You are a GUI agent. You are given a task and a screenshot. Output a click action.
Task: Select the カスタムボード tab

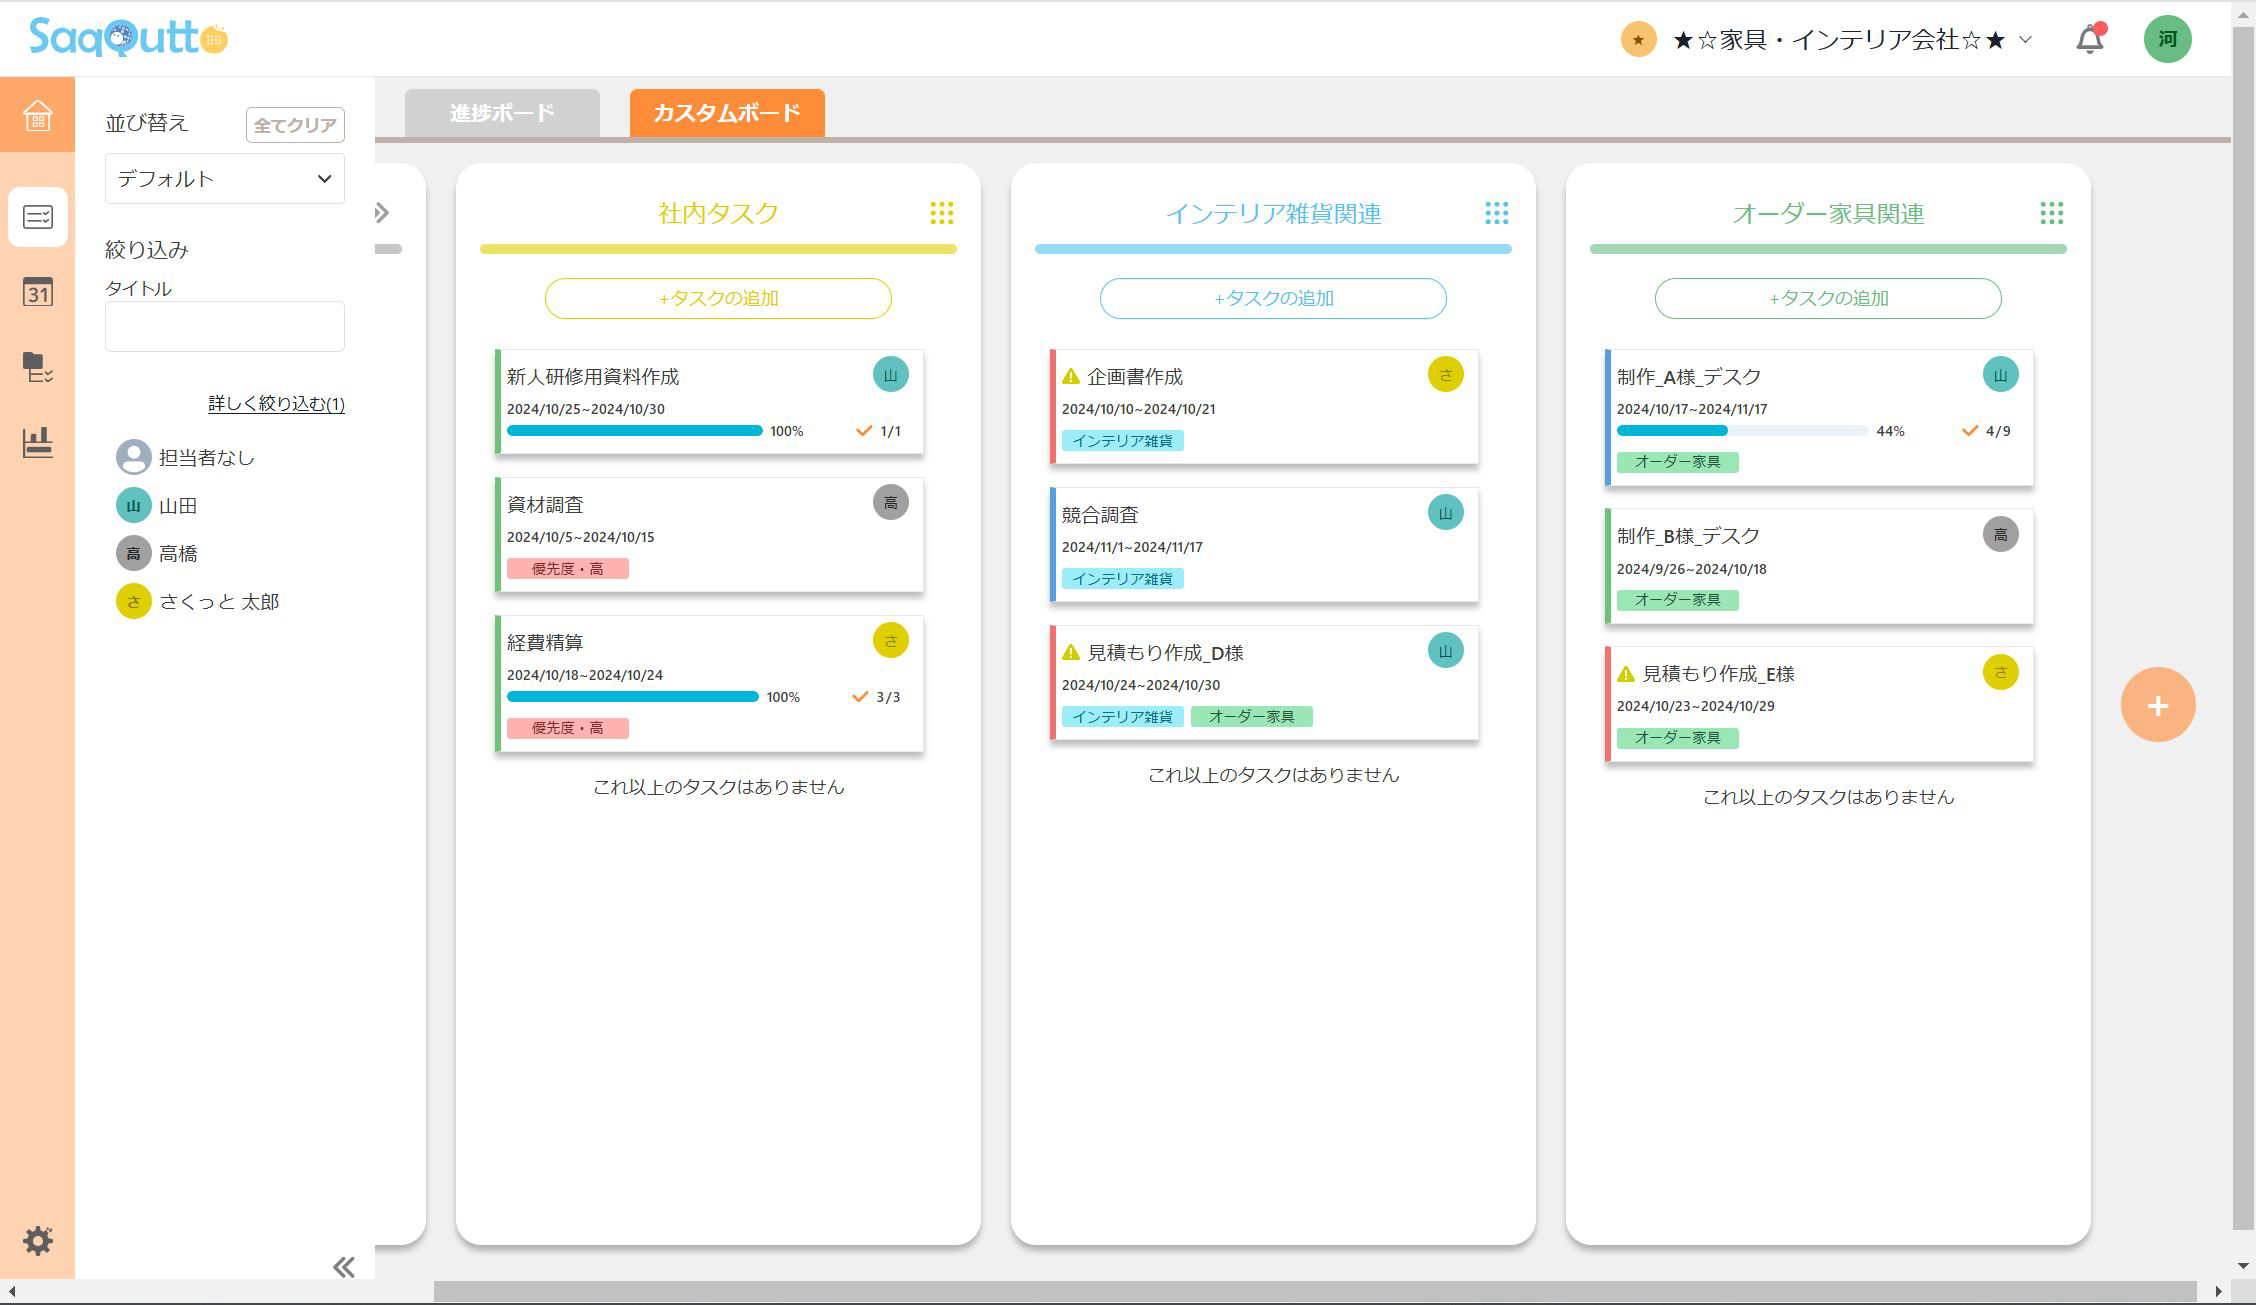click(727, 113)
